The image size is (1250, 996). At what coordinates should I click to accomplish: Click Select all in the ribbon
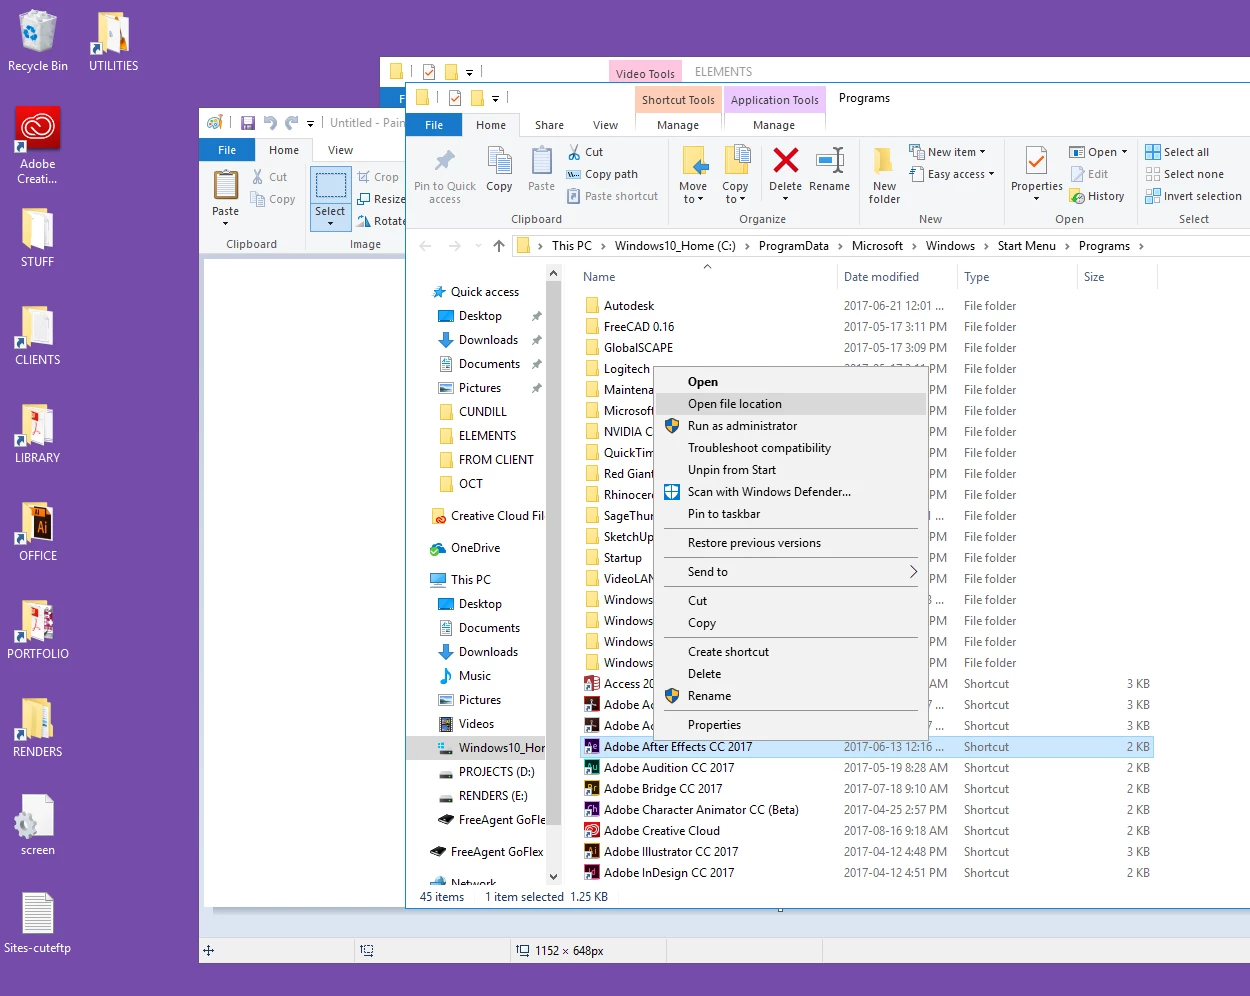pyautogui.click(x=1178, y=152)
